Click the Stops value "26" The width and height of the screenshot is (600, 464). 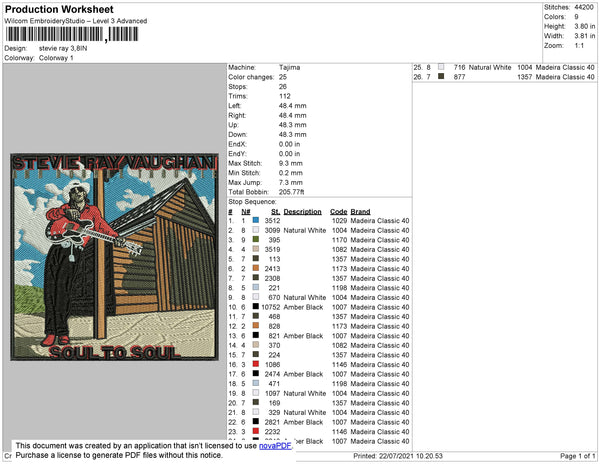(283, 86)
